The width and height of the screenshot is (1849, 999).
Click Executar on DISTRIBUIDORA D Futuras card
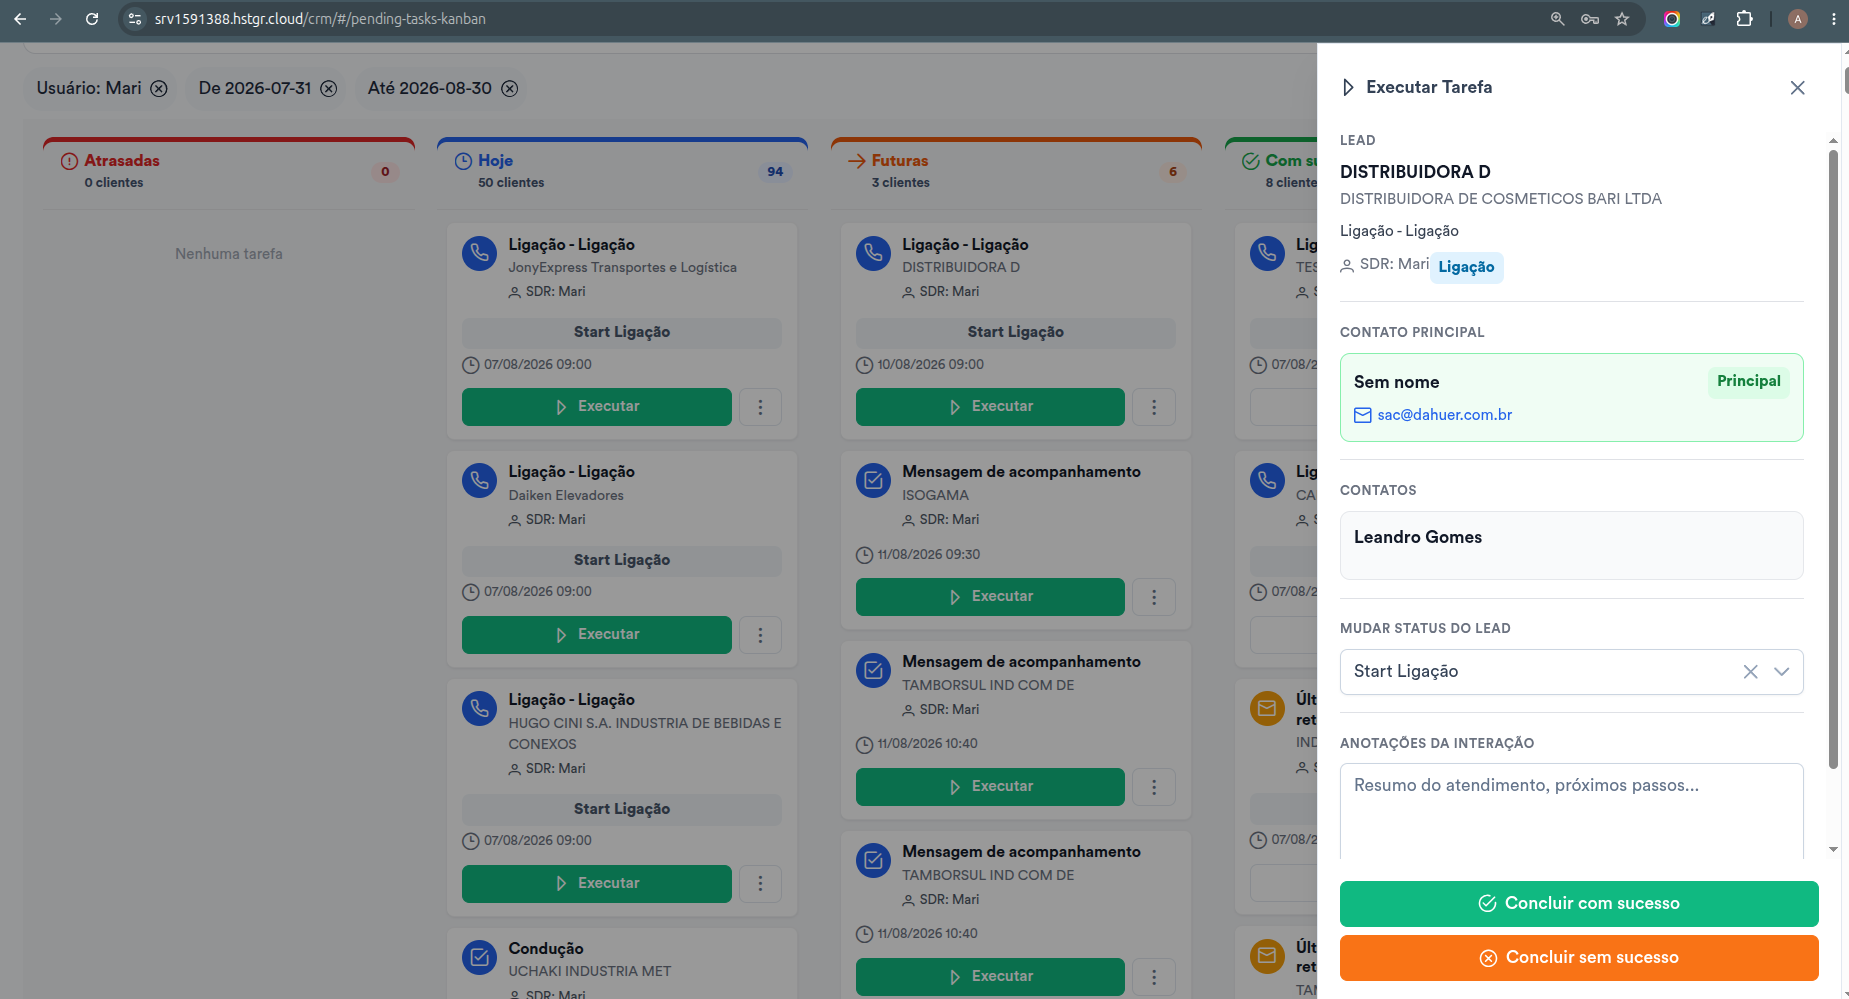[x=990, y=407]
